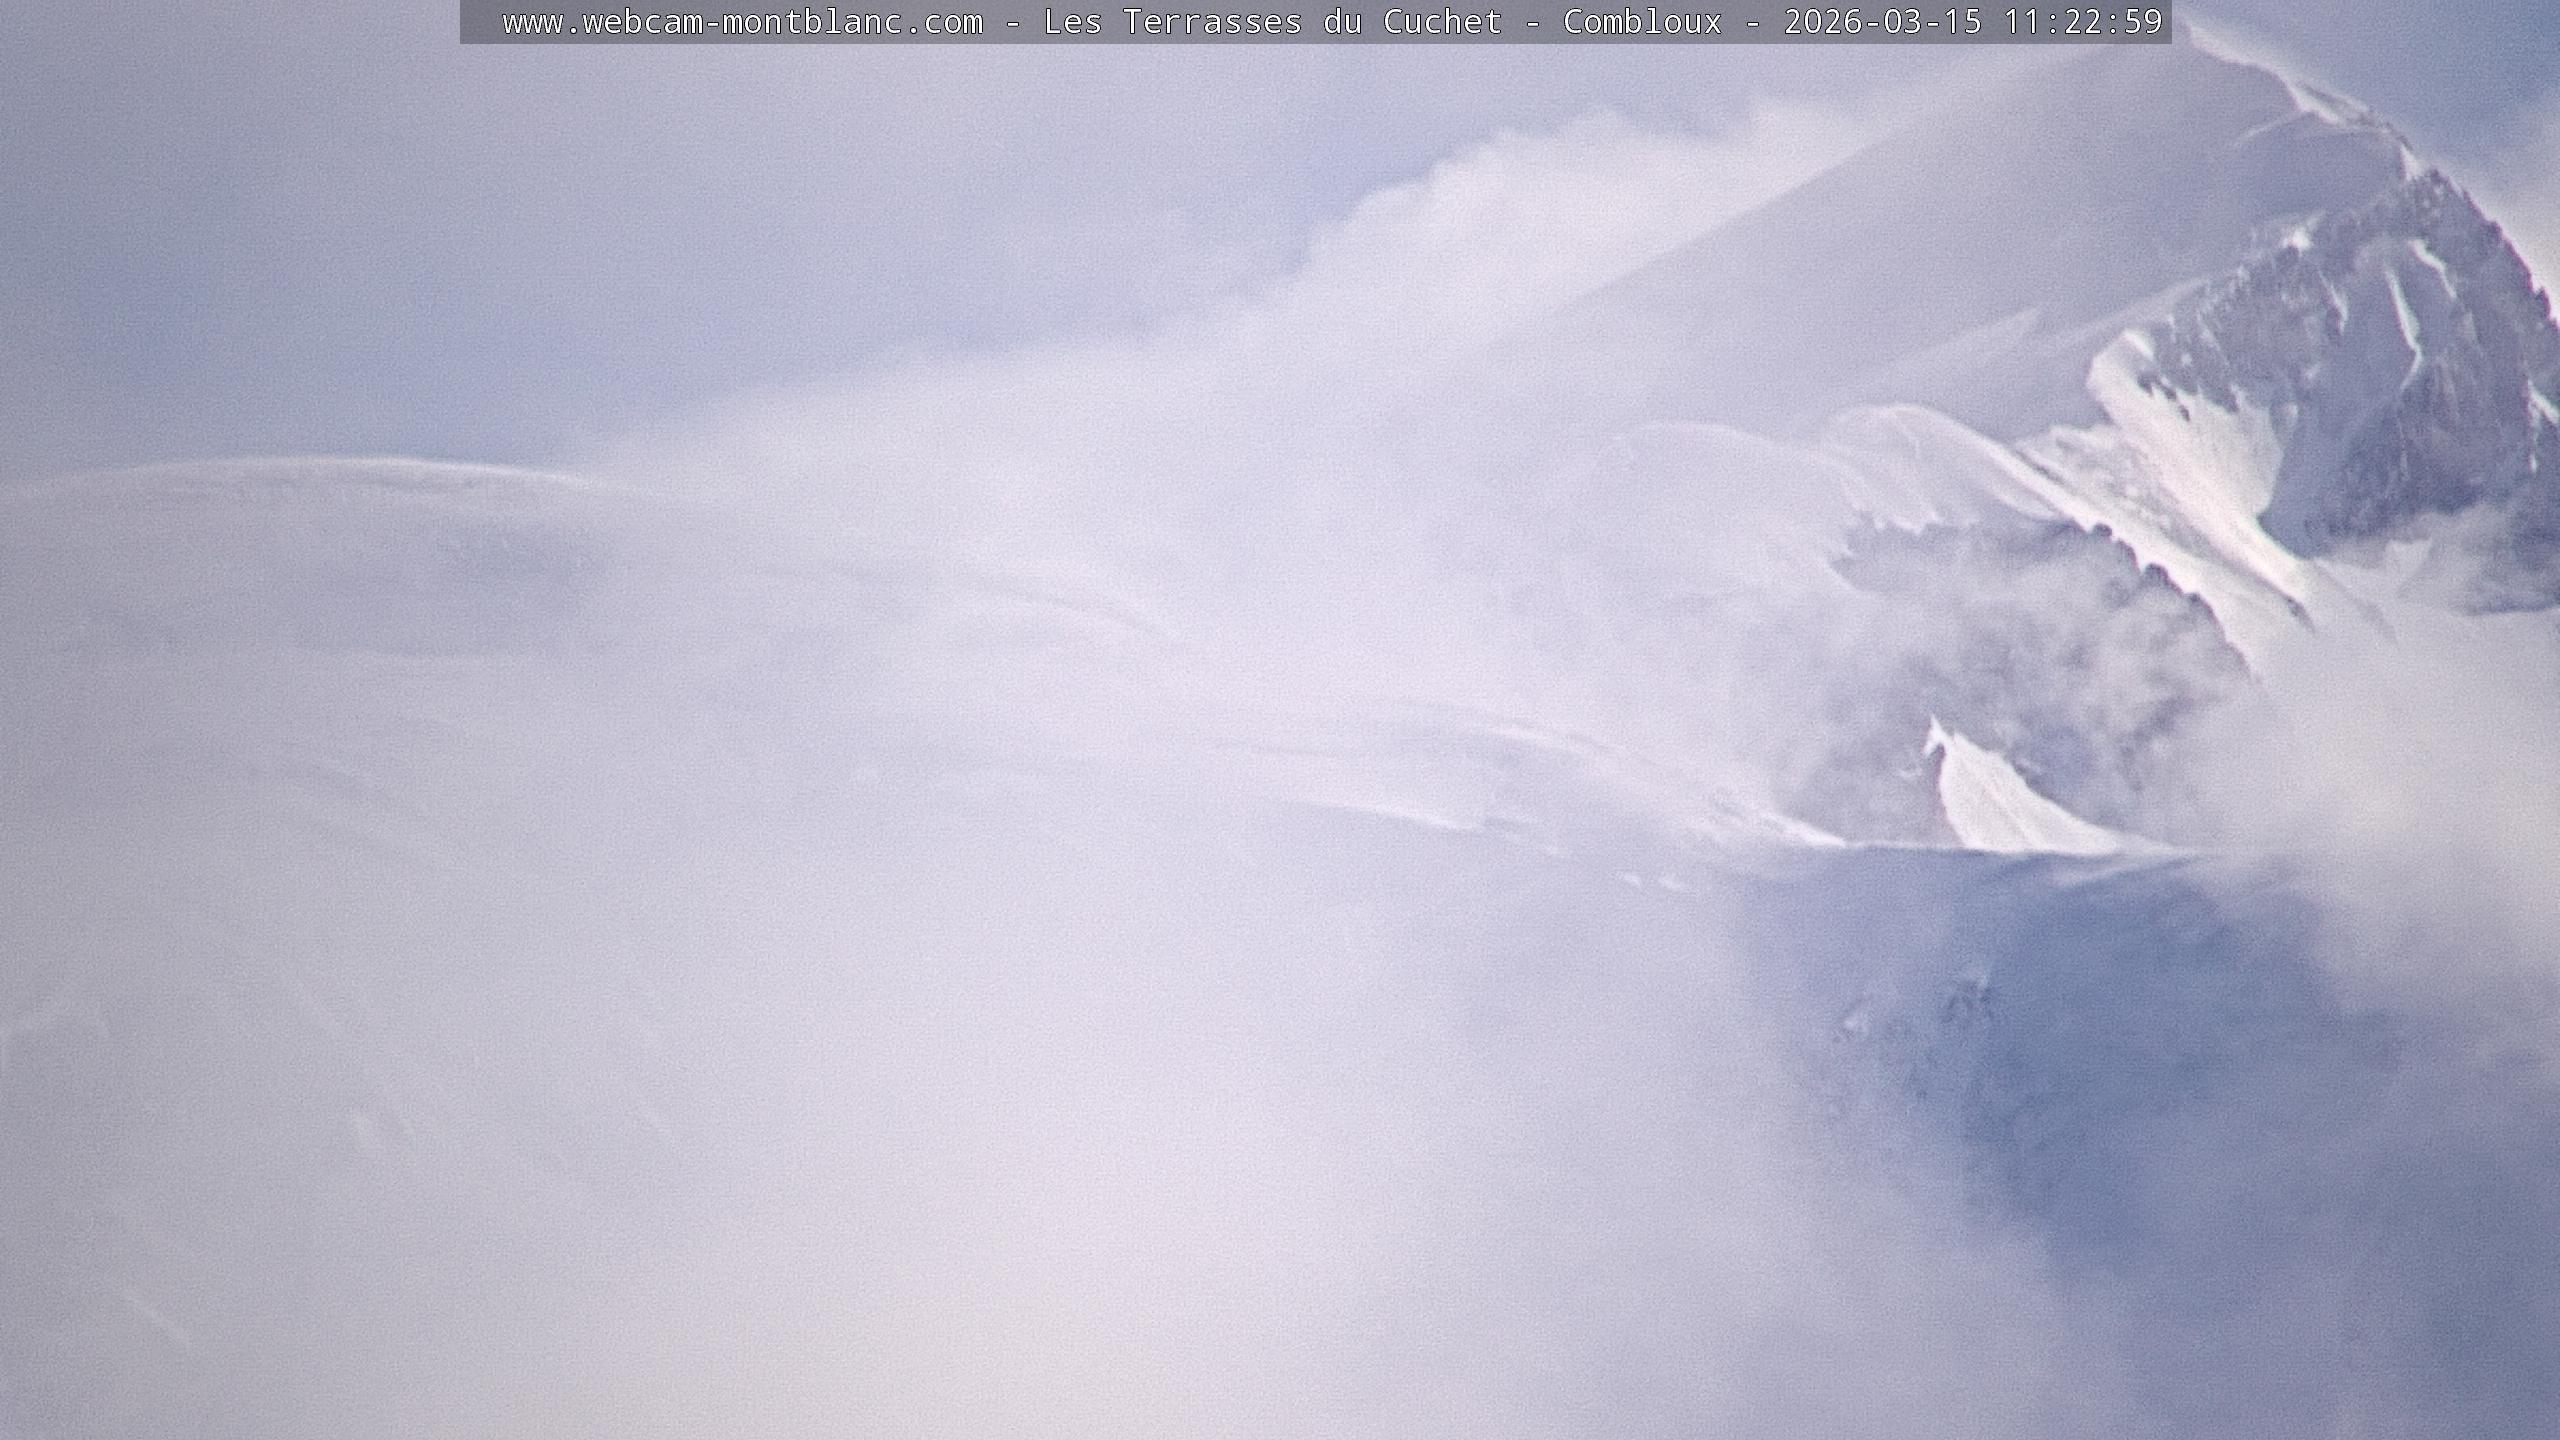Click the 11:22:59 time stamp
The image size is (2560, 1440).
[x=2082, y=22]
